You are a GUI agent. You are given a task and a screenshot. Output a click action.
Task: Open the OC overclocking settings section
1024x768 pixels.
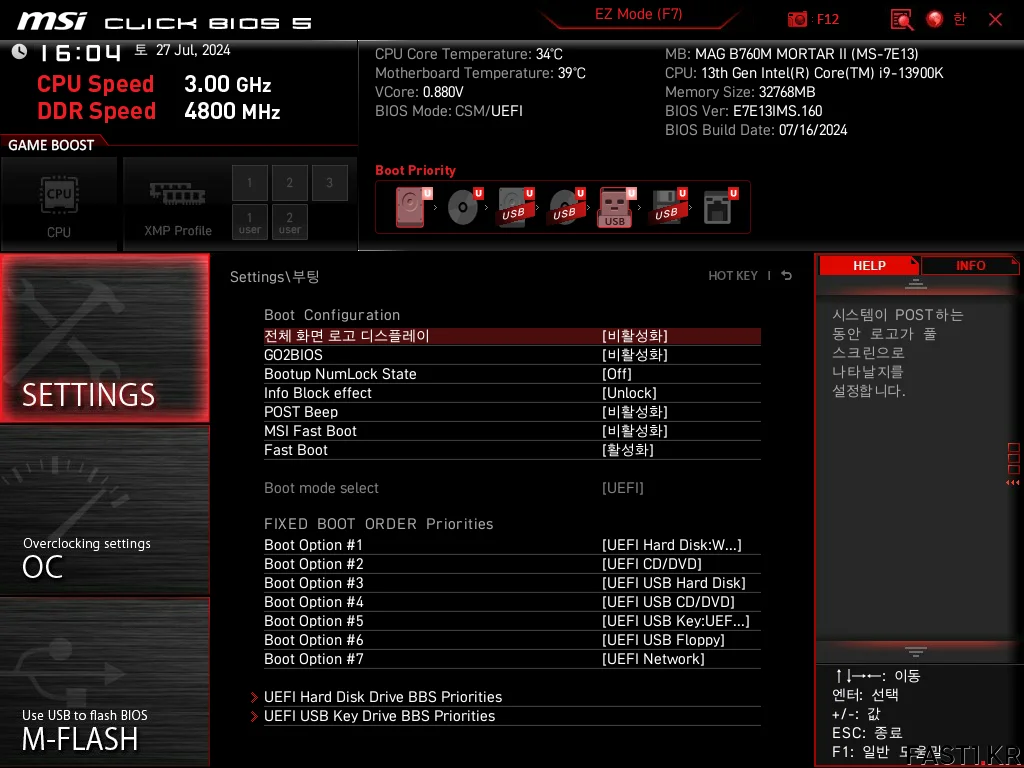[104, 510]
